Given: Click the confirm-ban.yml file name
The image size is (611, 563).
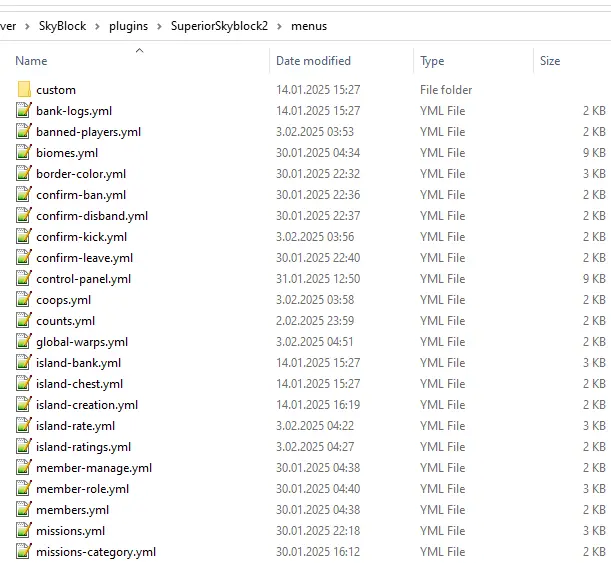Looking at the screenshot, I should pyautogui.click(x=81, y=195).
